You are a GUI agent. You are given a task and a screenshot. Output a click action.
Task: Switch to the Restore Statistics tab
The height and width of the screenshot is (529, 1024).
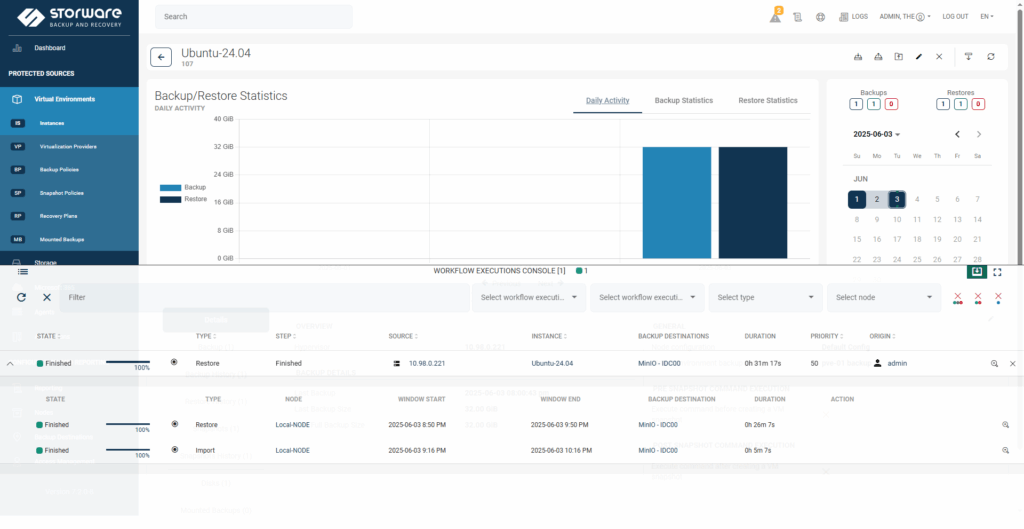coord(767,100)
